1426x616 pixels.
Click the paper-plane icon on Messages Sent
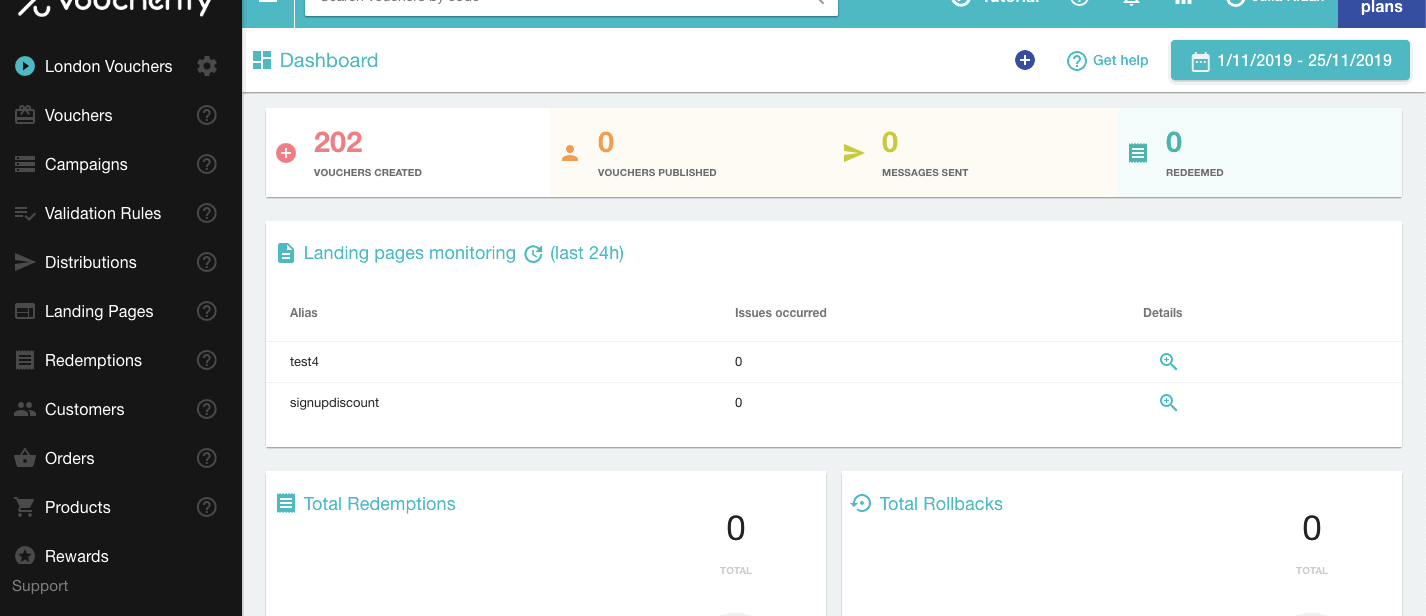[853, 153]
